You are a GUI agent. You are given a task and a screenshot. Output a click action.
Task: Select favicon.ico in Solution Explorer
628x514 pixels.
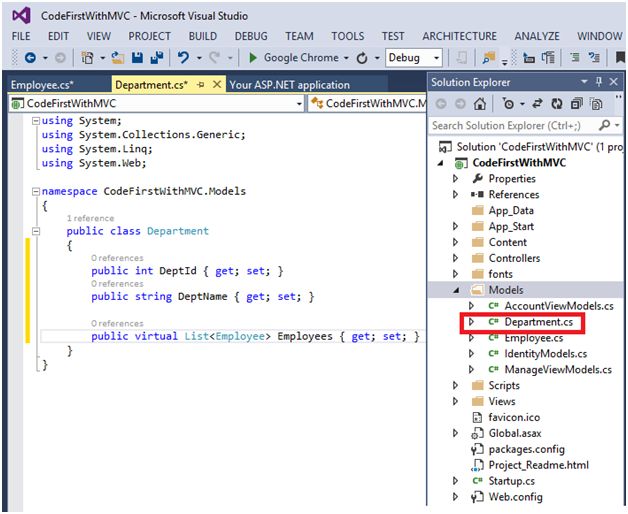coord(514,417)
